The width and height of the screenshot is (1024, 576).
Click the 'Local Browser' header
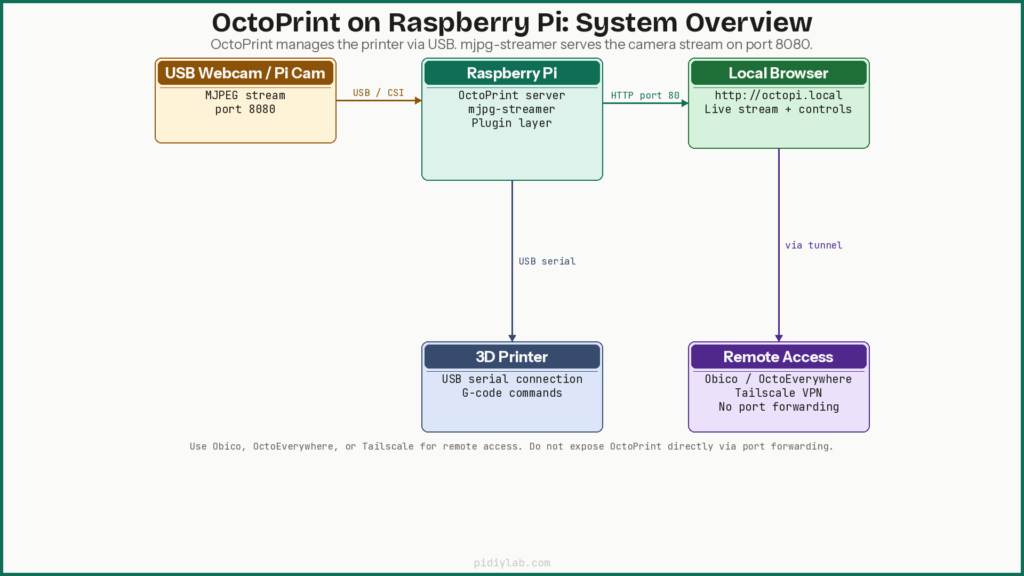(778, 73)
